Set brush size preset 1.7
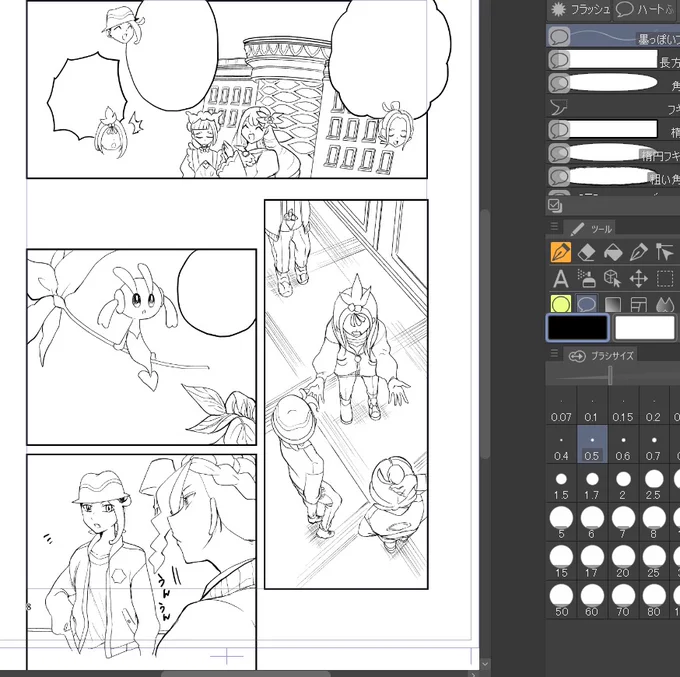 pyautogui.click(x=592, y=484)
